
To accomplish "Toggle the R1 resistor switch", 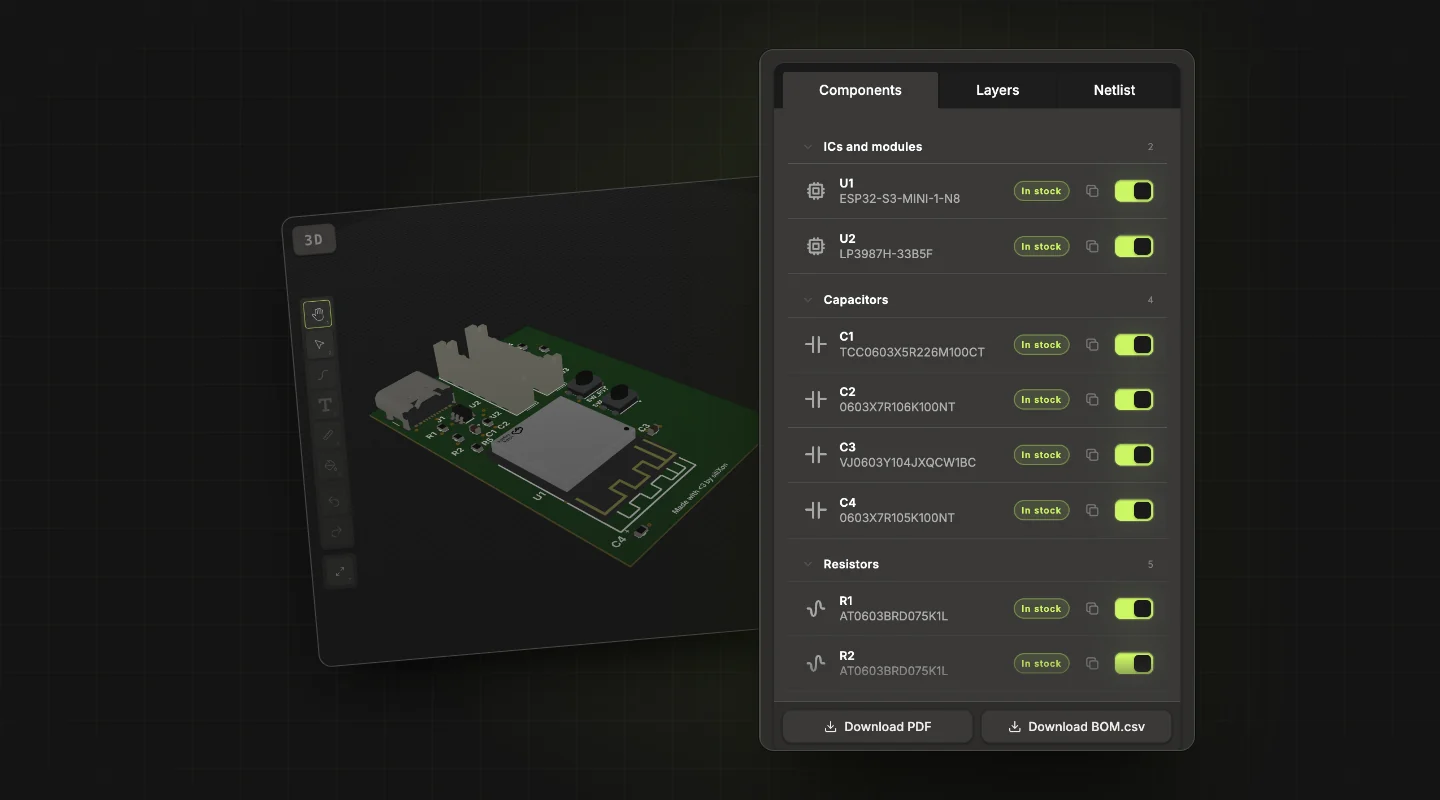I will point(1134,608).
